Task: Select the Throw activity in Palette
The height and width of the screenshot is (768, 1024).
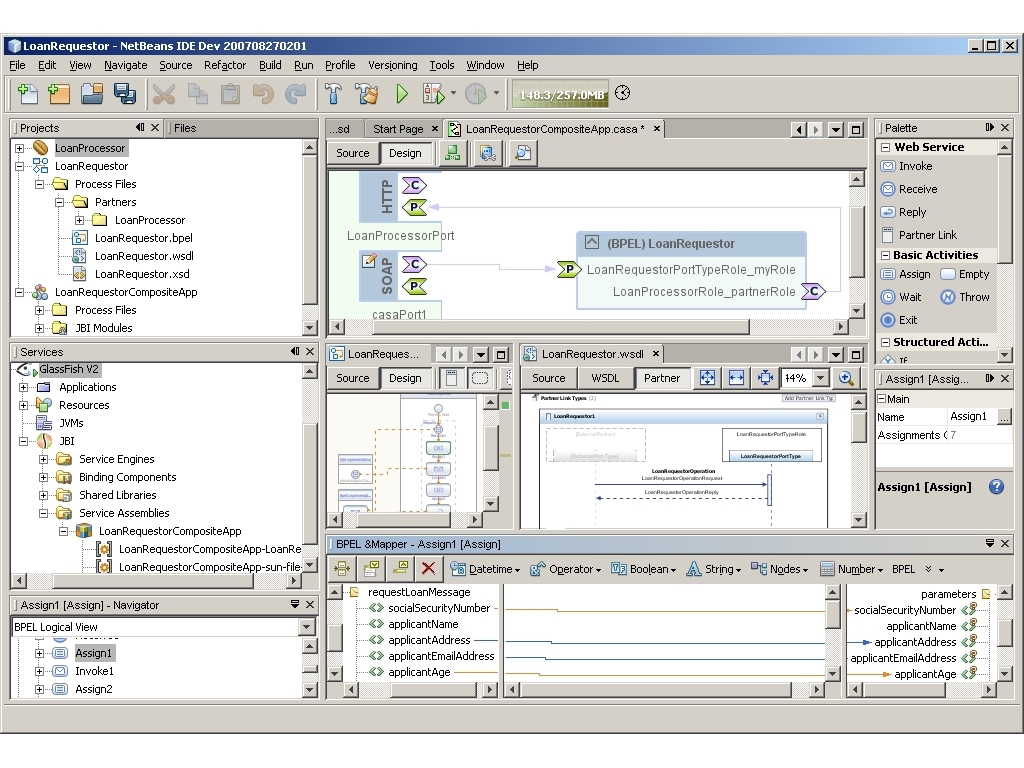Action: pyautogui.click(x=965, y=297)
